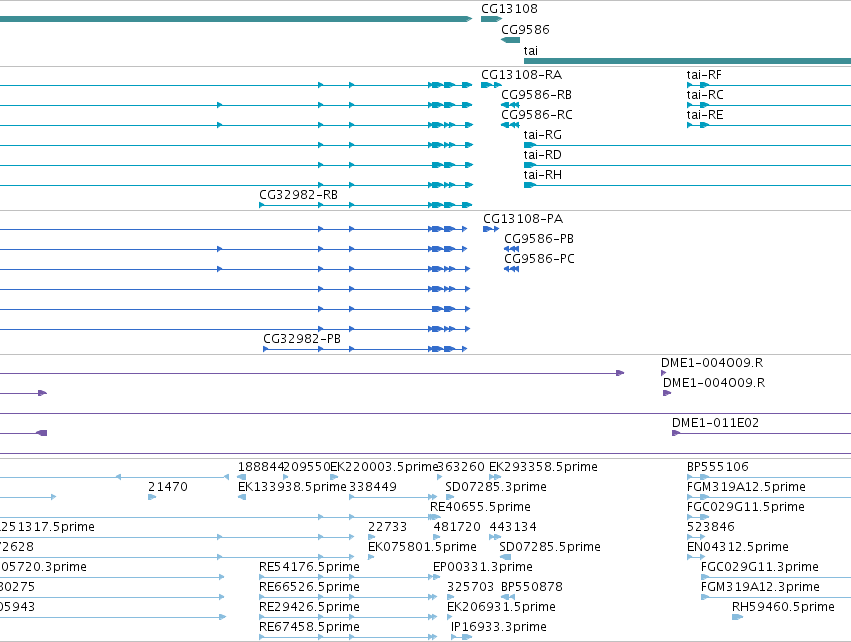
Task: Select EST label 481720
Action: point(457,527)
